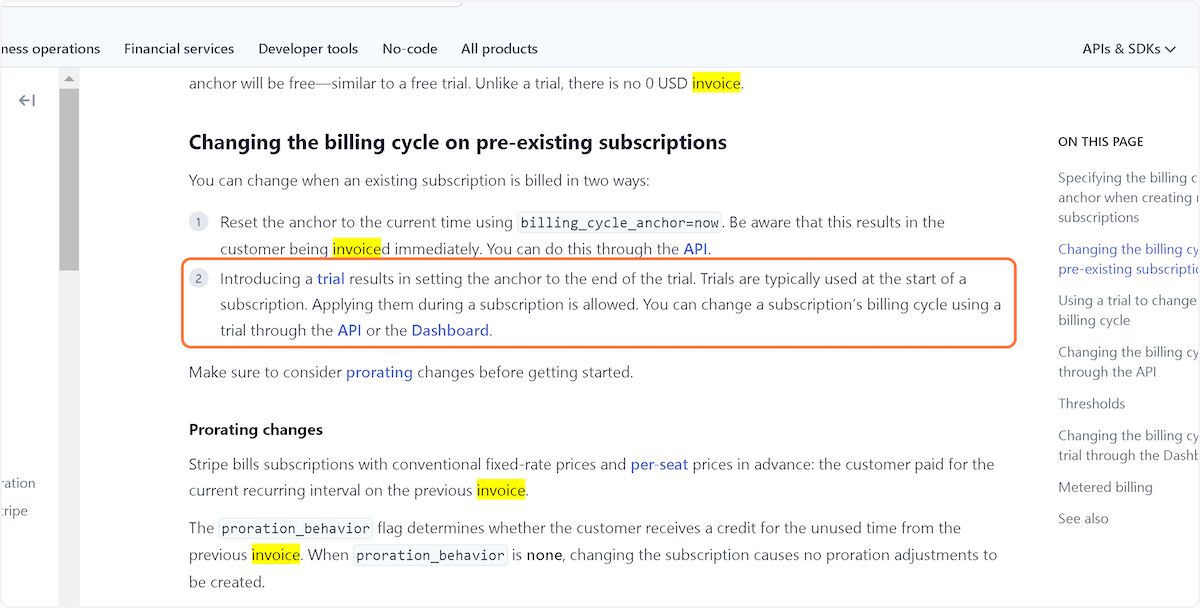Click the Dashboard link in step 2

pos(450,330)
